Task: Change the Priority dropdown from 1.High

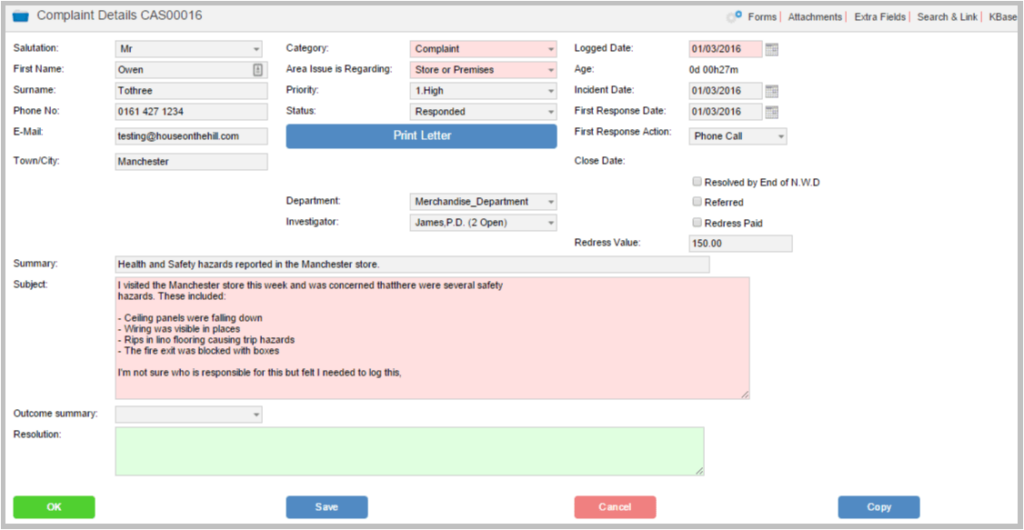Action: coord(483,91)
